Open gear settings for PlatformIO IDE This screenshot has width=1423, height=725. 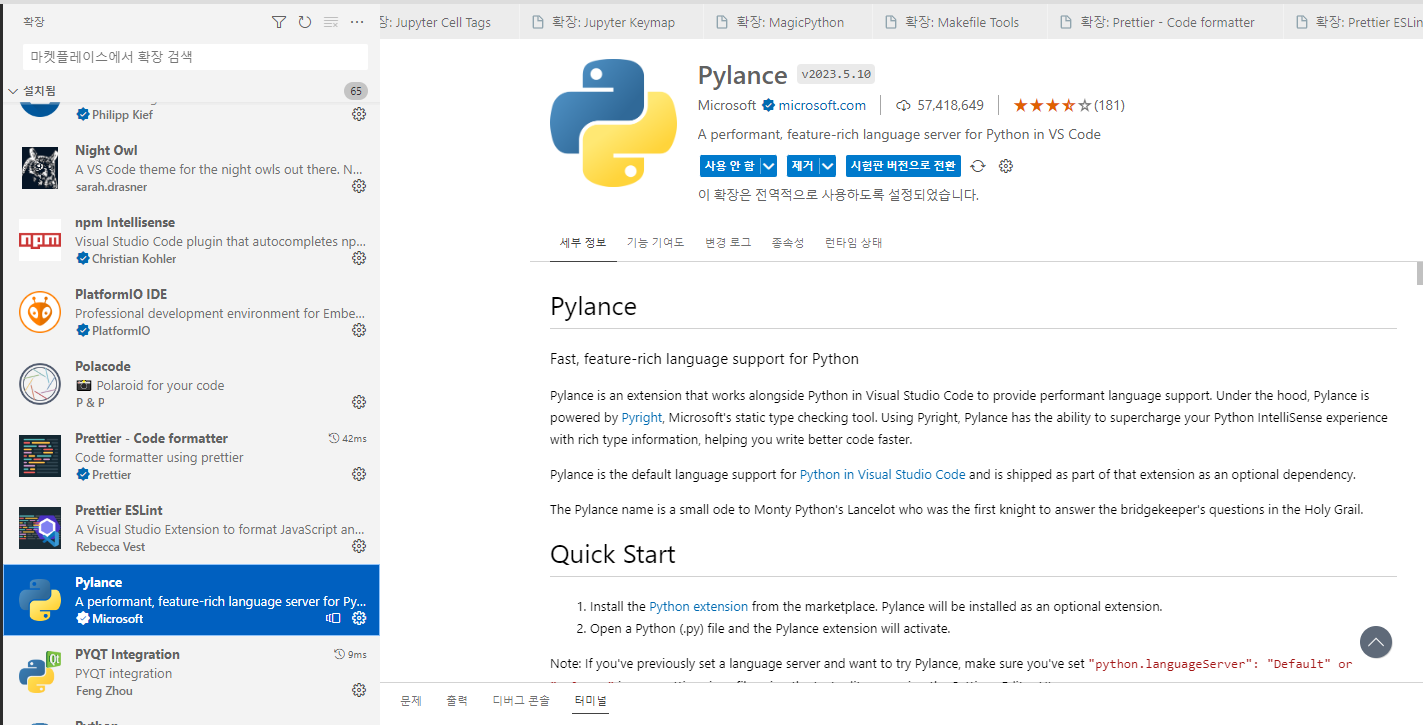[x=359, y=330]
